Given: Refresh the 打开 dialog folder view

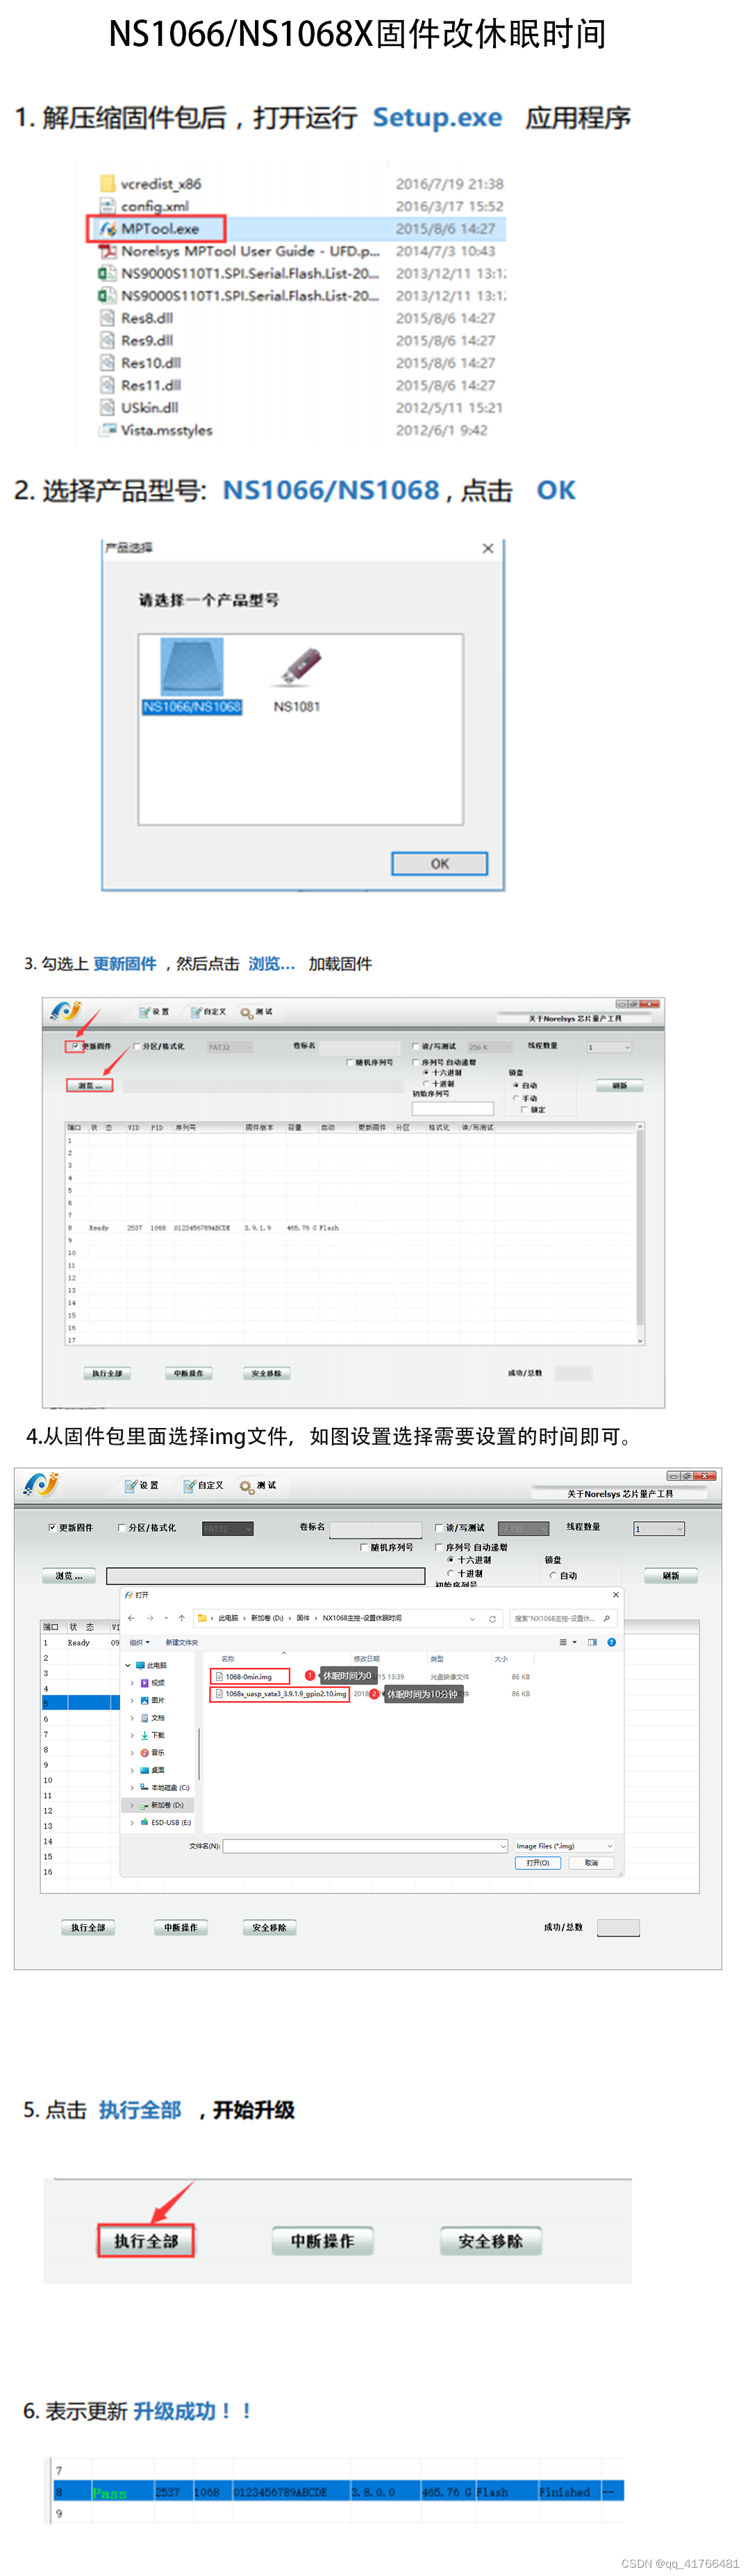Looking at the screenshot, I should point(492,1618).
